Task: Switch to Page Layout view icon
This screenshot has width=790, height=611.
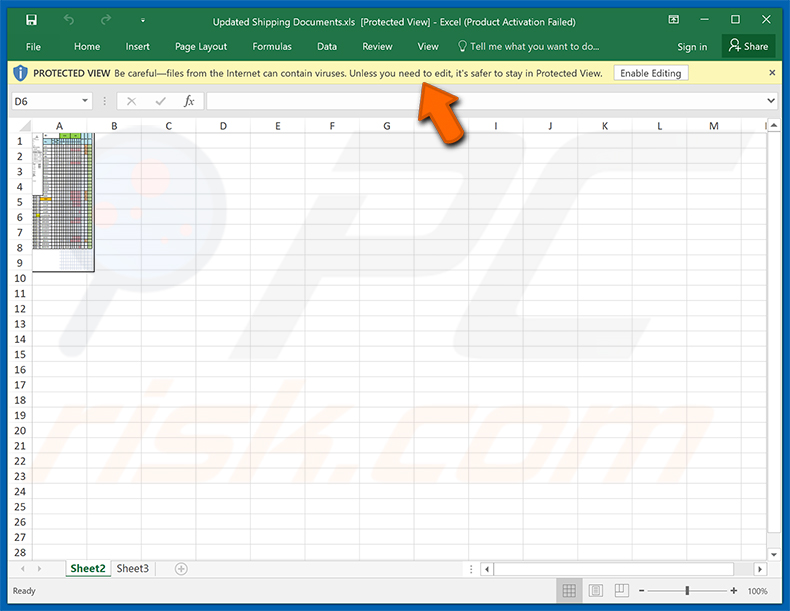Action: [x=596, y=590]
